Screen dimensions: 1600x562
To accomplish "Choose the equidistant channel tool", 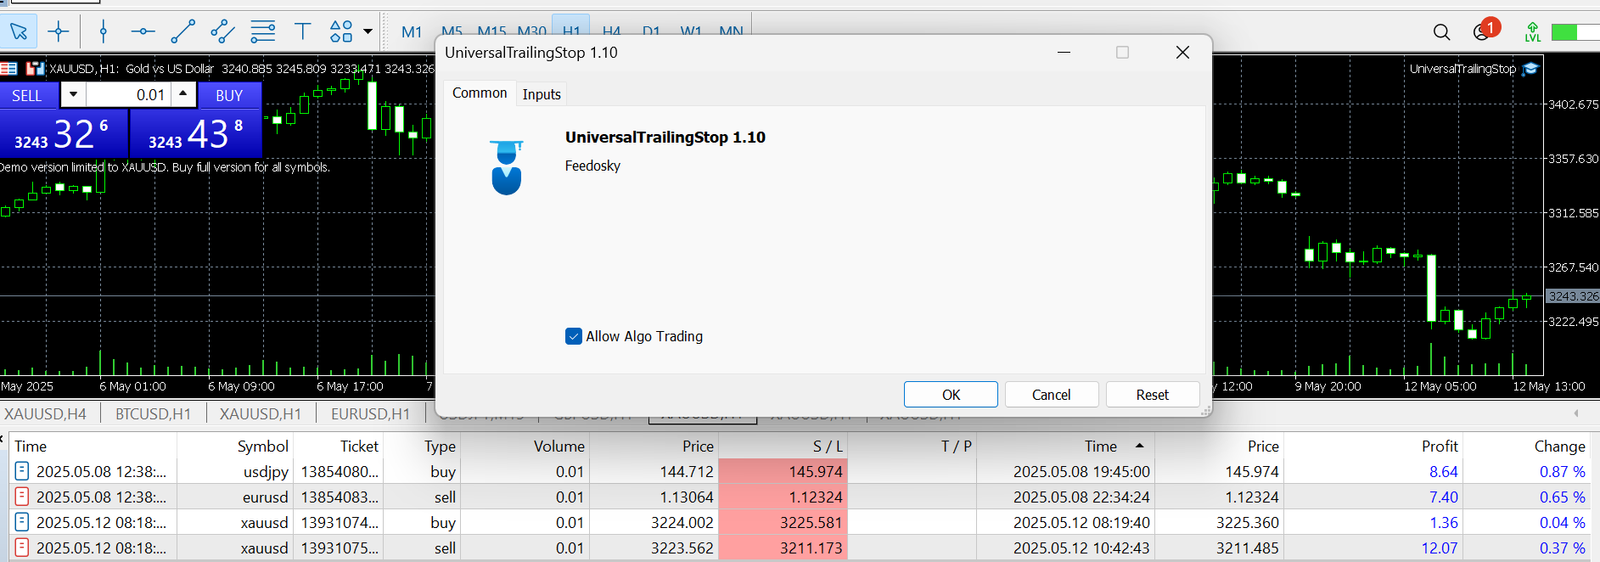I will click(222, 32).
